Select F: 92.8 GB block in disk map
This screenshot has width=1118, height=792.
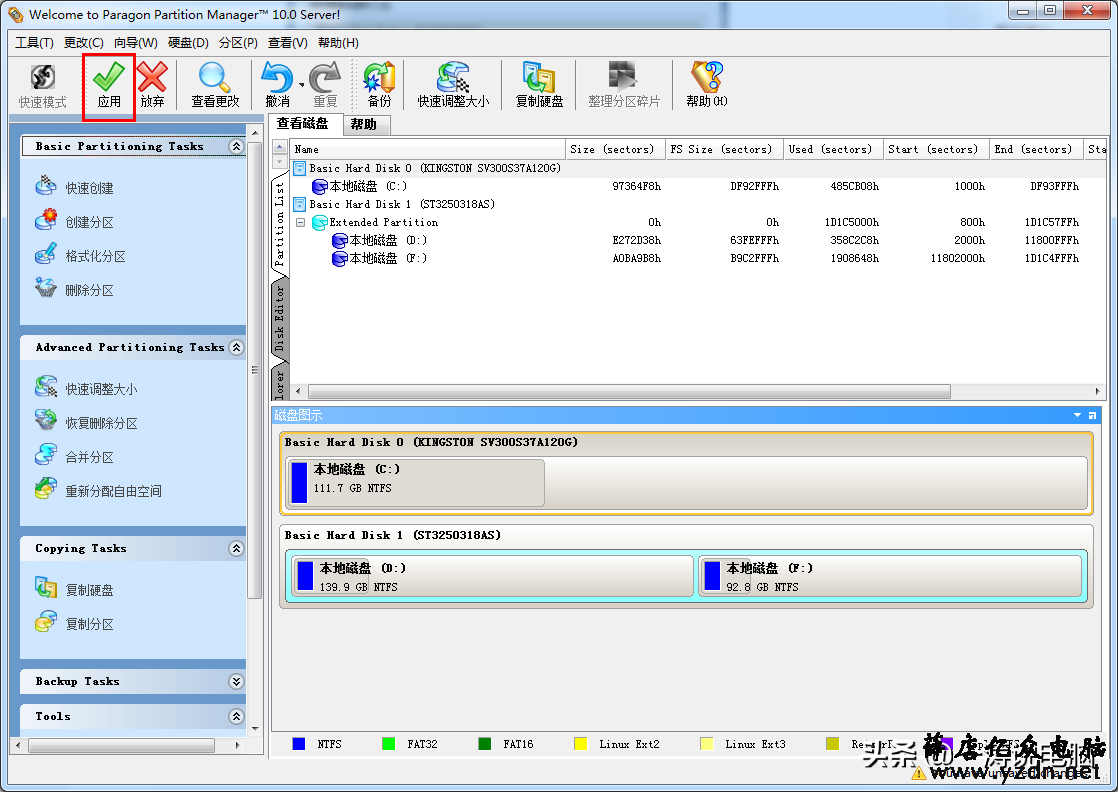891,576
